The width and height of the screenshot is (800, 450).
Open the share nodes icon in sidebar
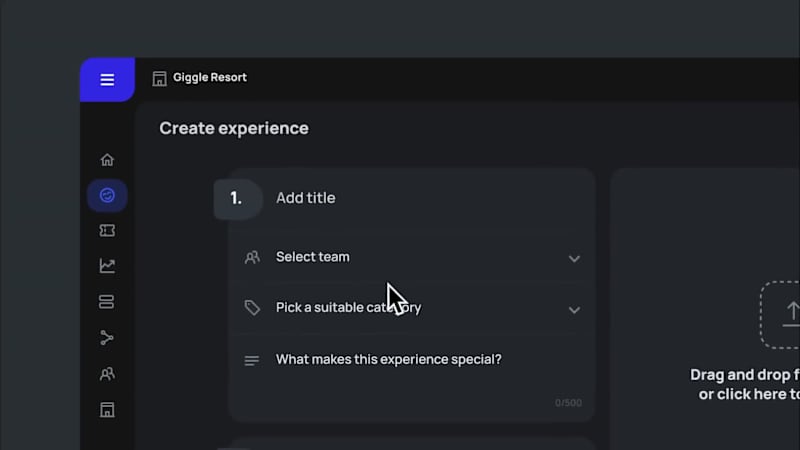[107, 338]
